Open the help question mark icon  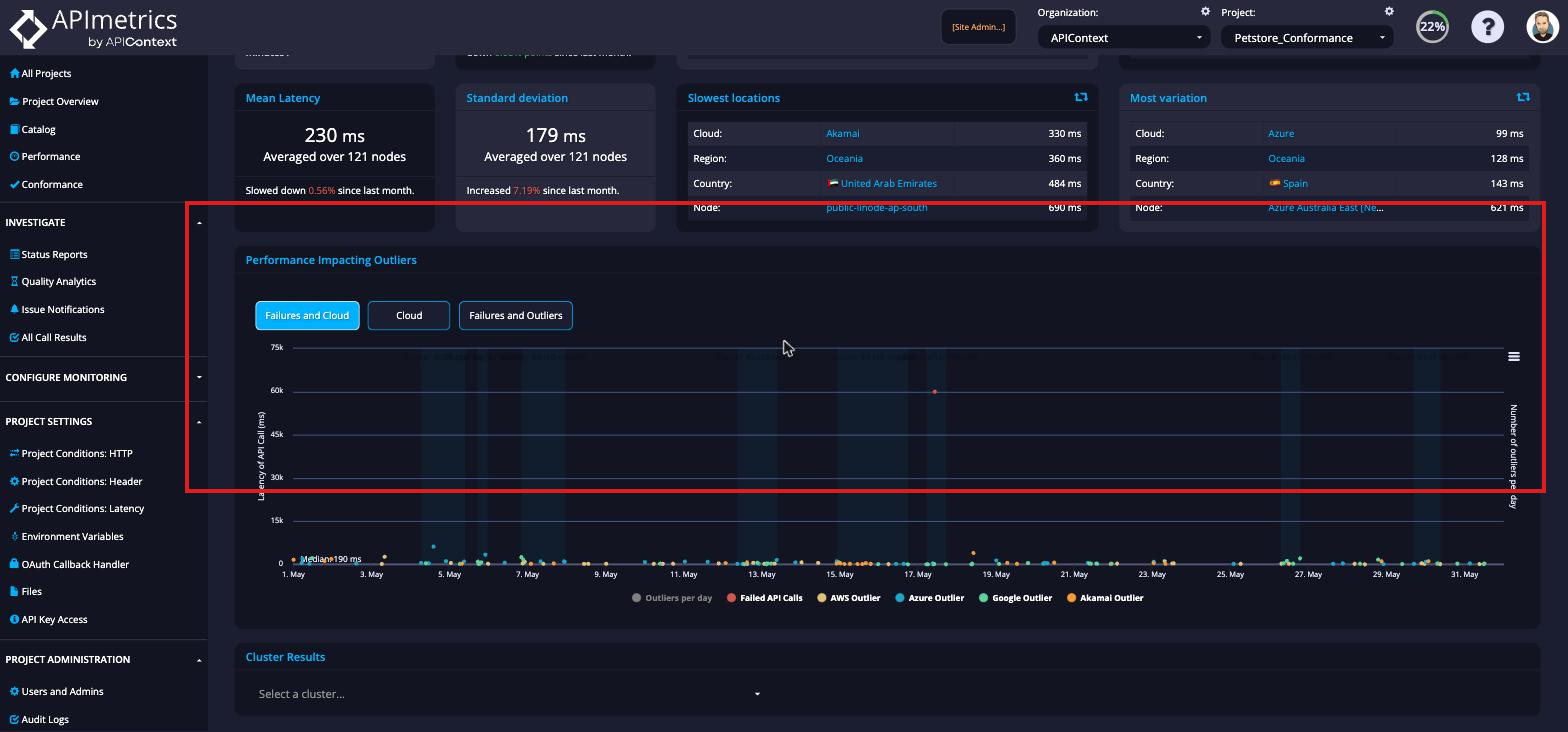pos(1487,27)
